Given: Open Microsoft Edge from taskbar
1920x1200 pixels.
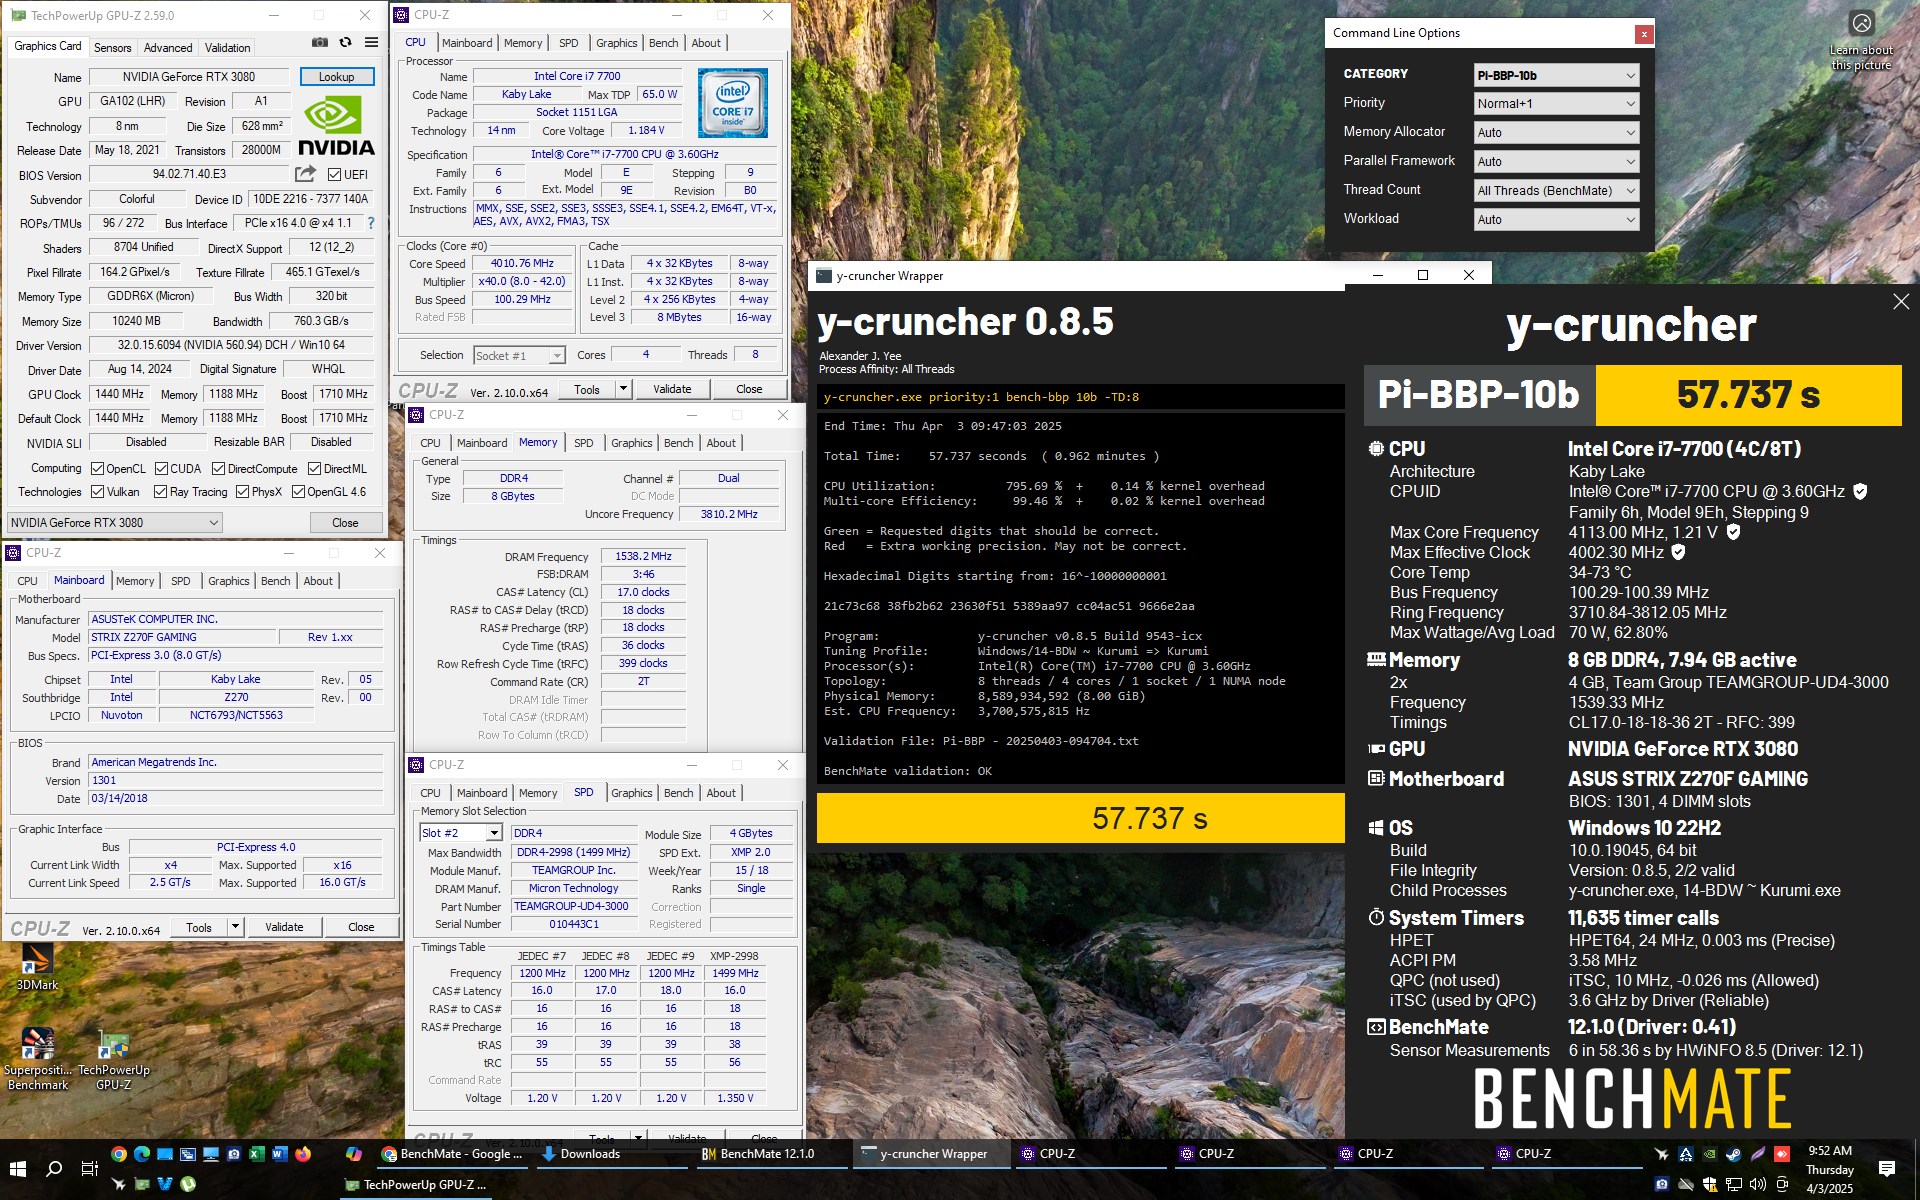Looking at the screenshot, I should 142,1154.
